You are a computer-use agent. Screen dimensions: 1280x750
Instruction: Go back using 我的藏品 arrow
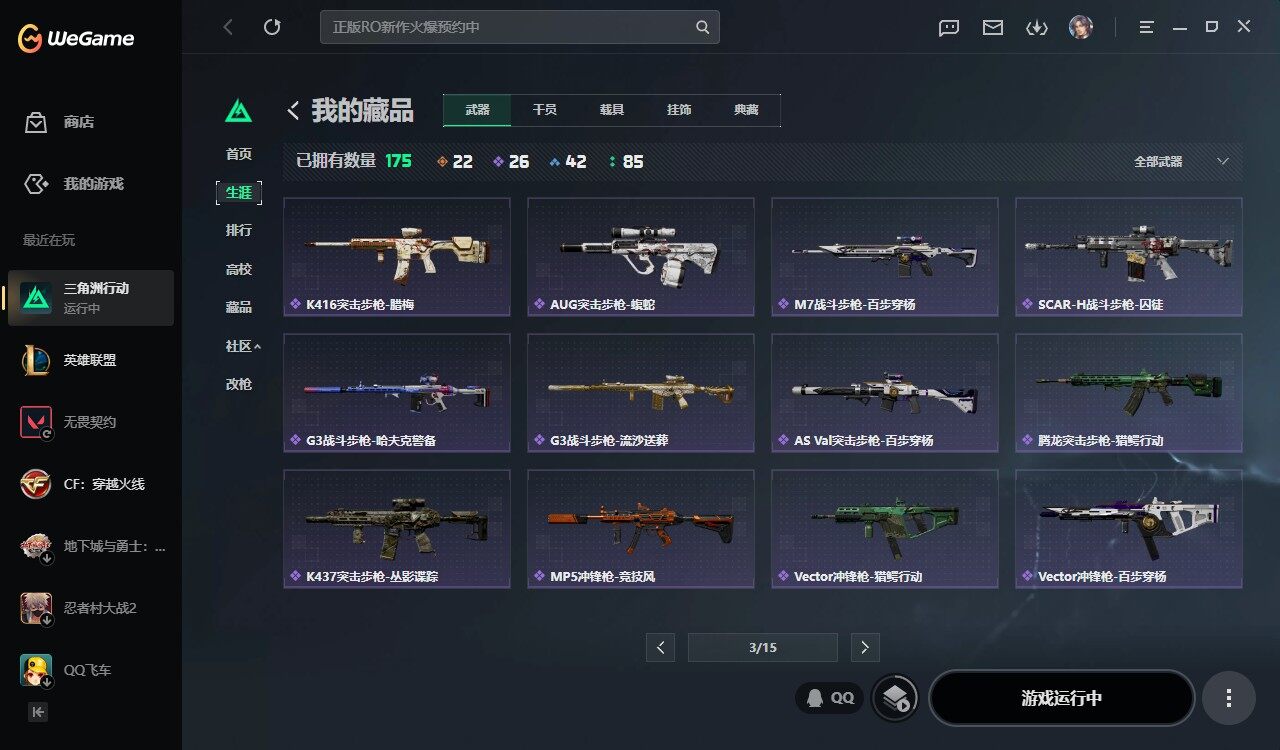pos(294,110)
